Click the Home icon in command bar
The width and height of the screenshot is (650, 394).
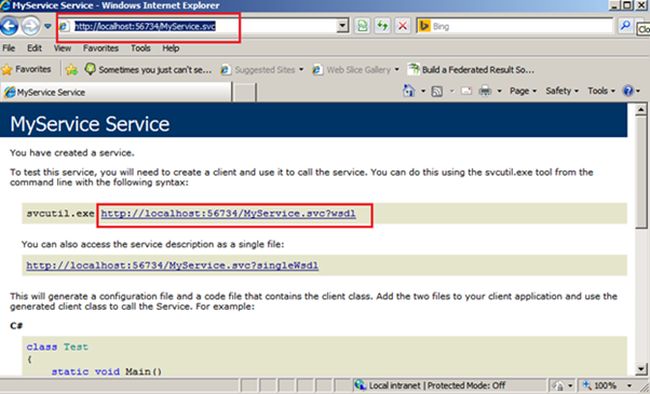(409, 91)
